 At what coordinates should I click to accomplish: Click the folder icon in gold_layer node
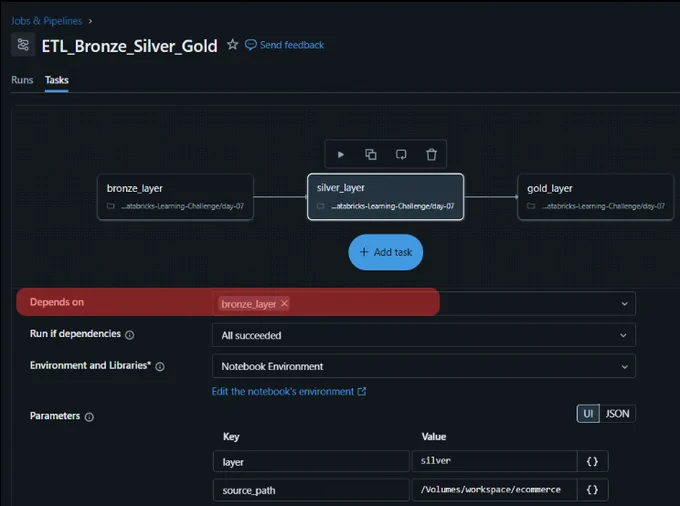click(x=531, y=206)
